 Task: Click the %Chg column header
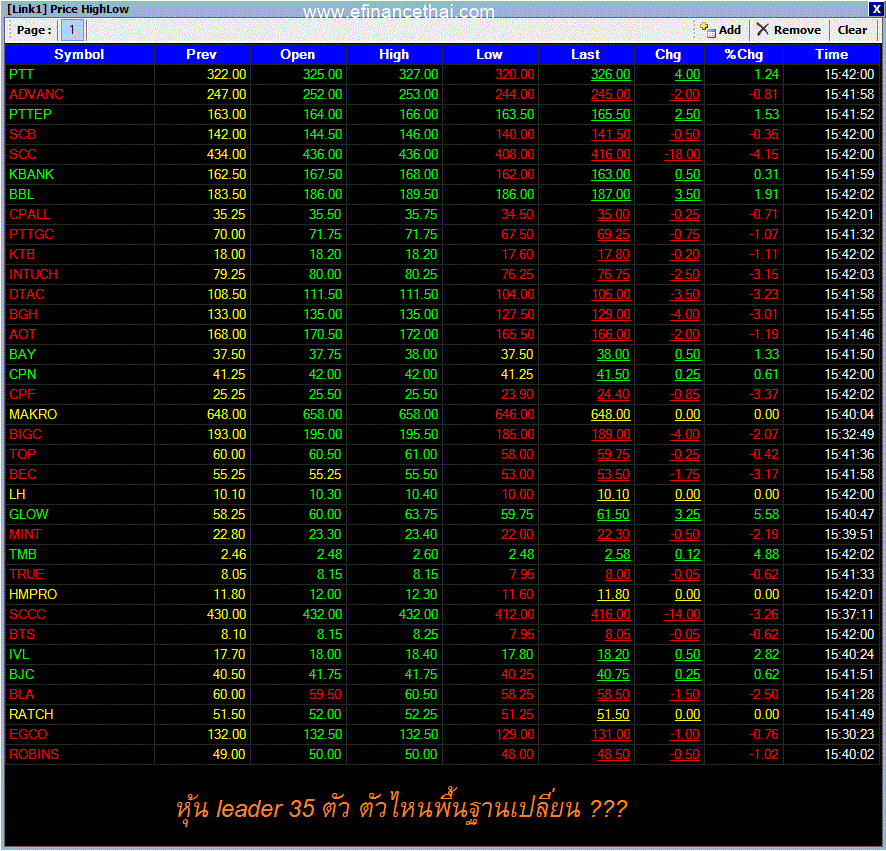click(x=744, y=54)
